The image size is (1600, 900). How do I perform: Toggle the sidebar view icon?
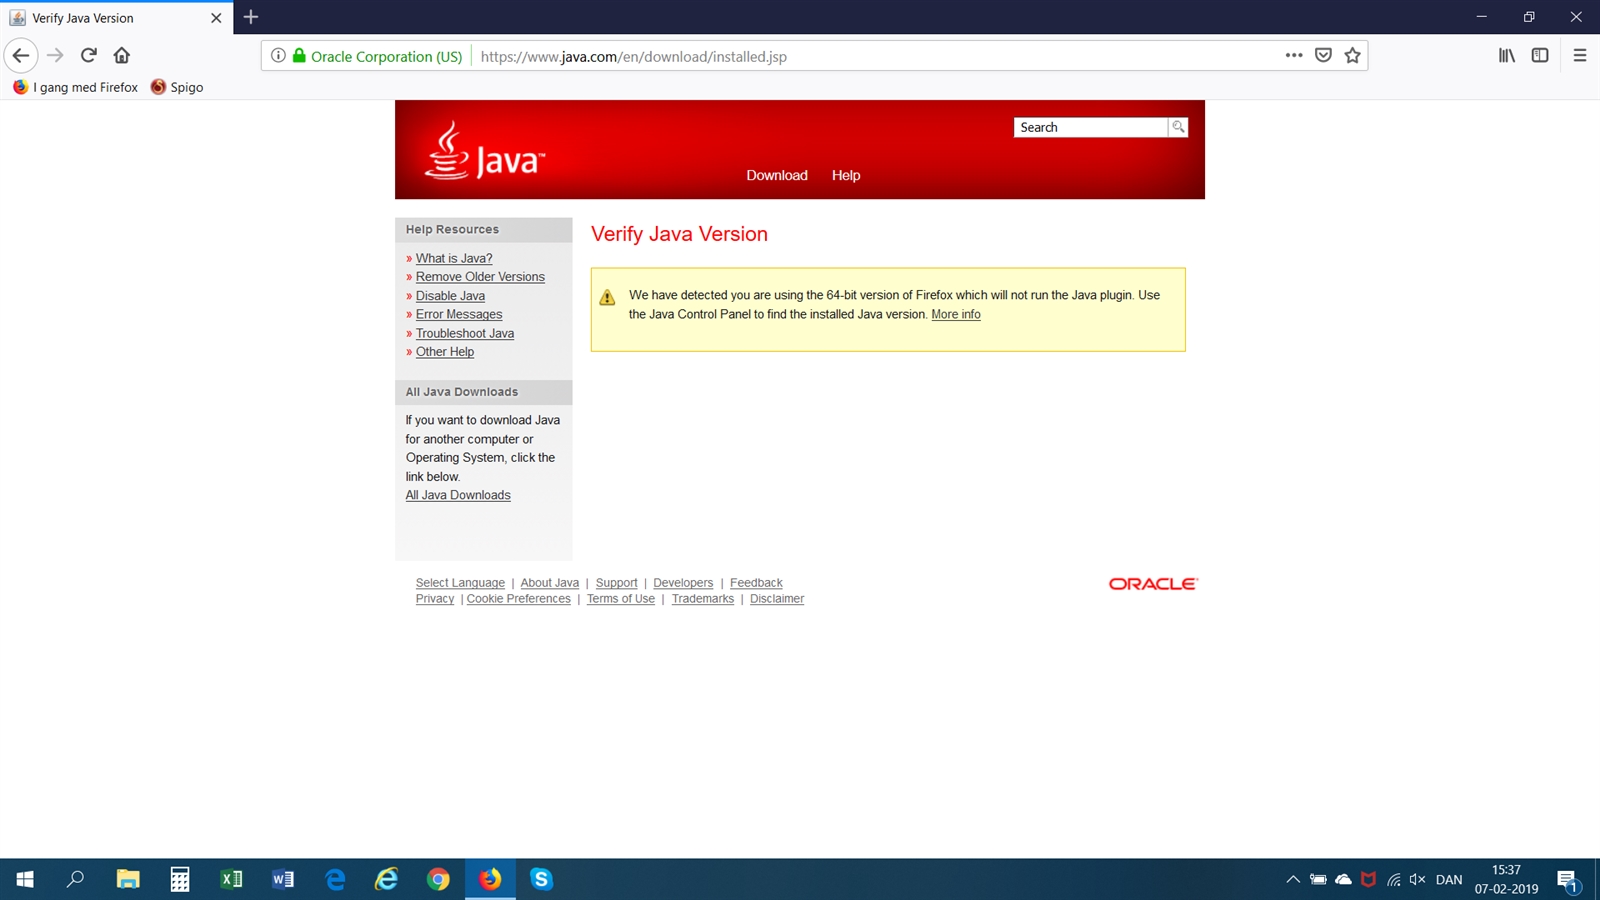click(1540, 56)
